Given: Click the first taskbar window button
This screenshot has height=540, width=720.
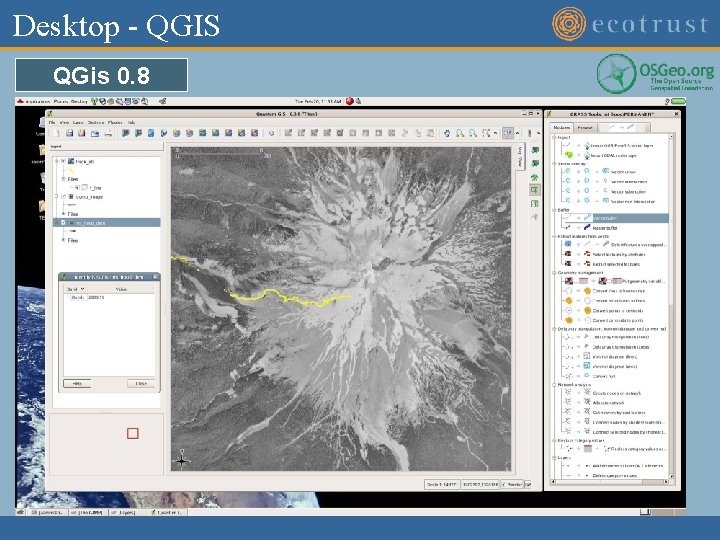Looking at the screenshot, I should point(48,512).
